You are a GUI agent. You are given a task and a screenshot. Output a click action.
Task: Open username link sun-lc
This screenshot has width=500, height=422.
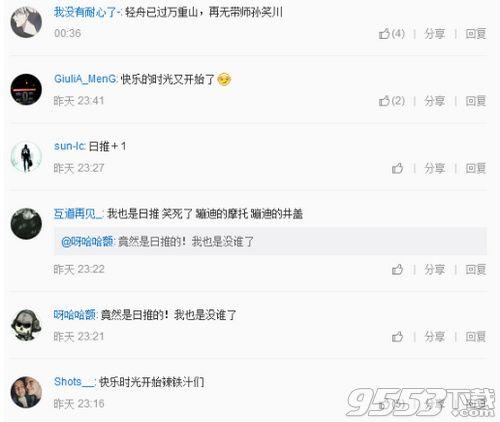click(x=69, y=146)
